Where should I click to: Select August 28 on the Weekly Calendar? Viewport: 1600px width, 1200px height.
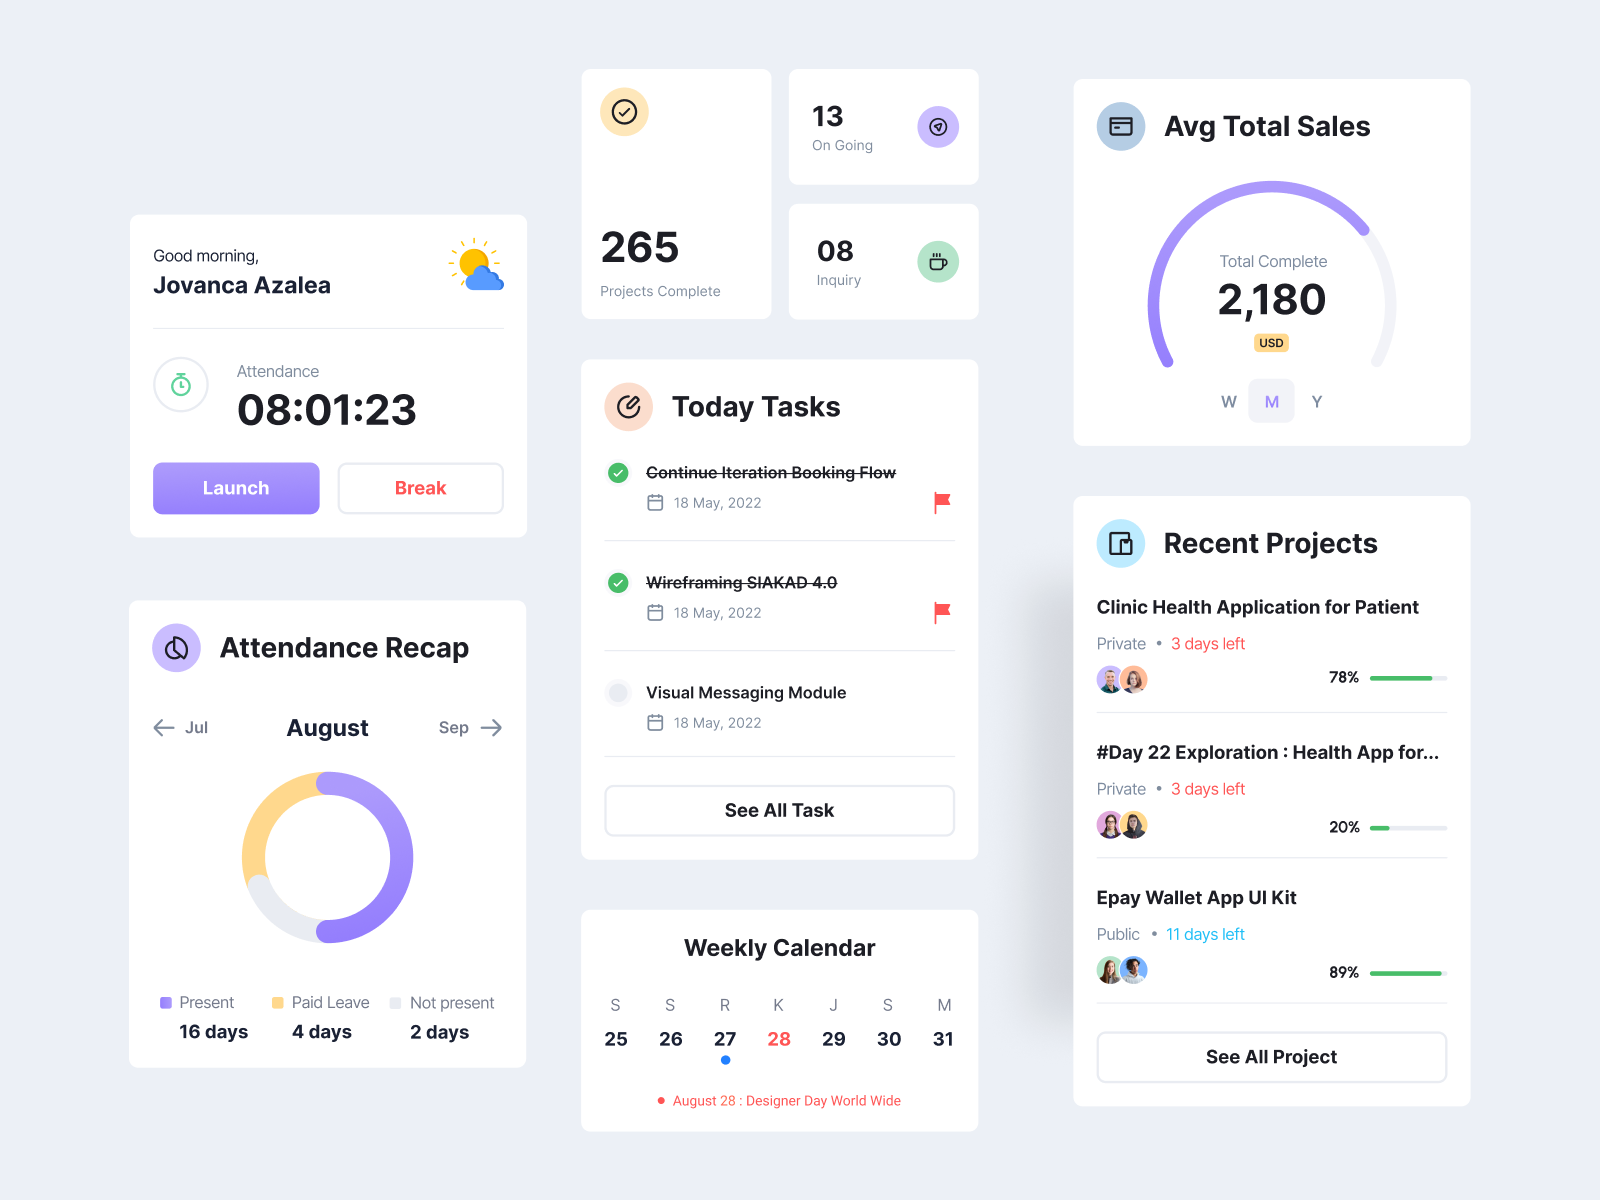click(x=779, y=1038)
